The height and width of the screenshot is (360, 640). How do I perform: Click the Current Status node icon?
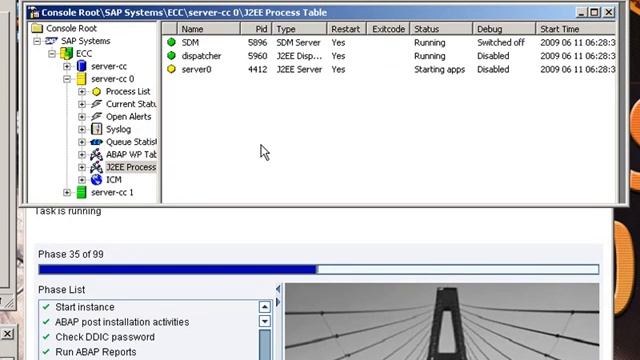click(x=96, y=104)
